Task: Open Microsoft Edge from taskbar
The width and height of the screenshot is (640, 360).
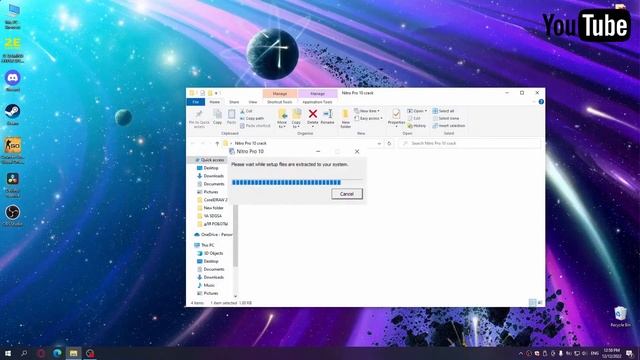Action: pos(57,353)
